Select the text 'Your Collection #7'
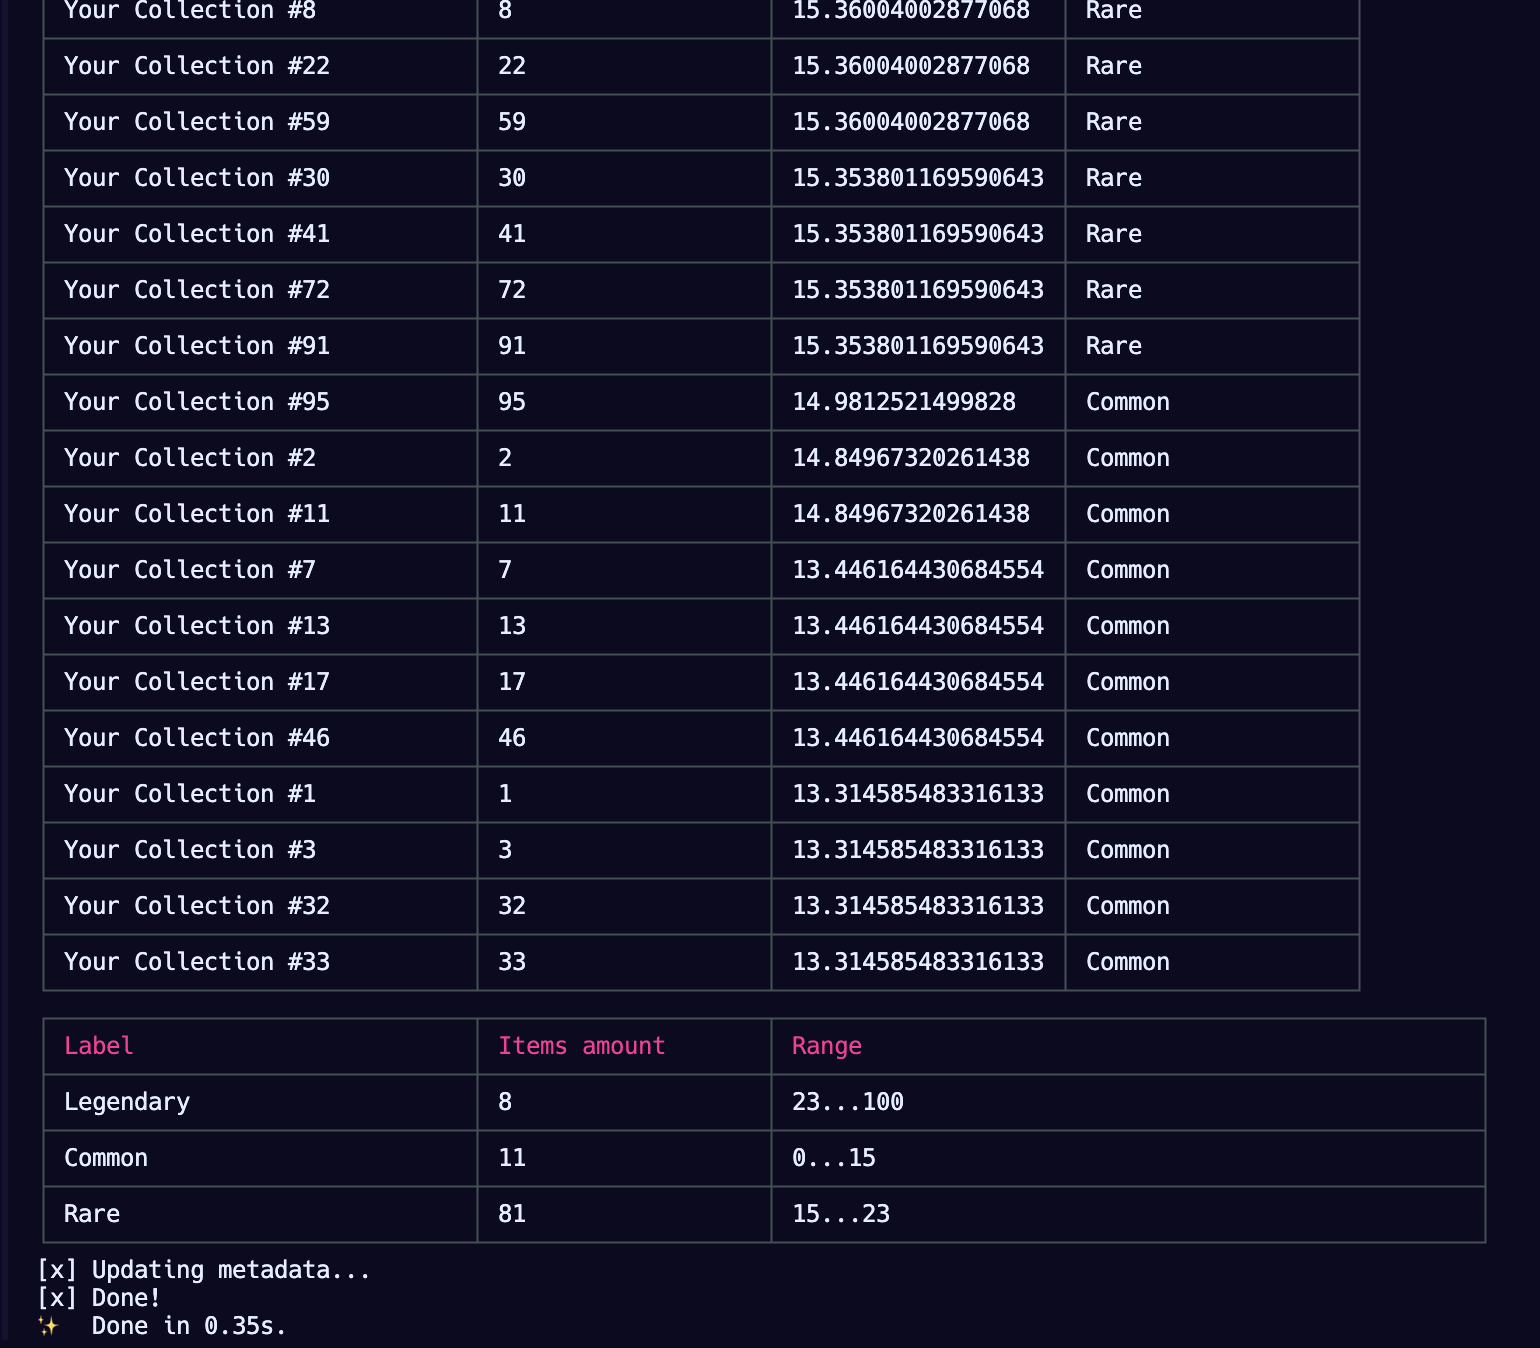The image size is (1540, 1348). pos(190,570)
